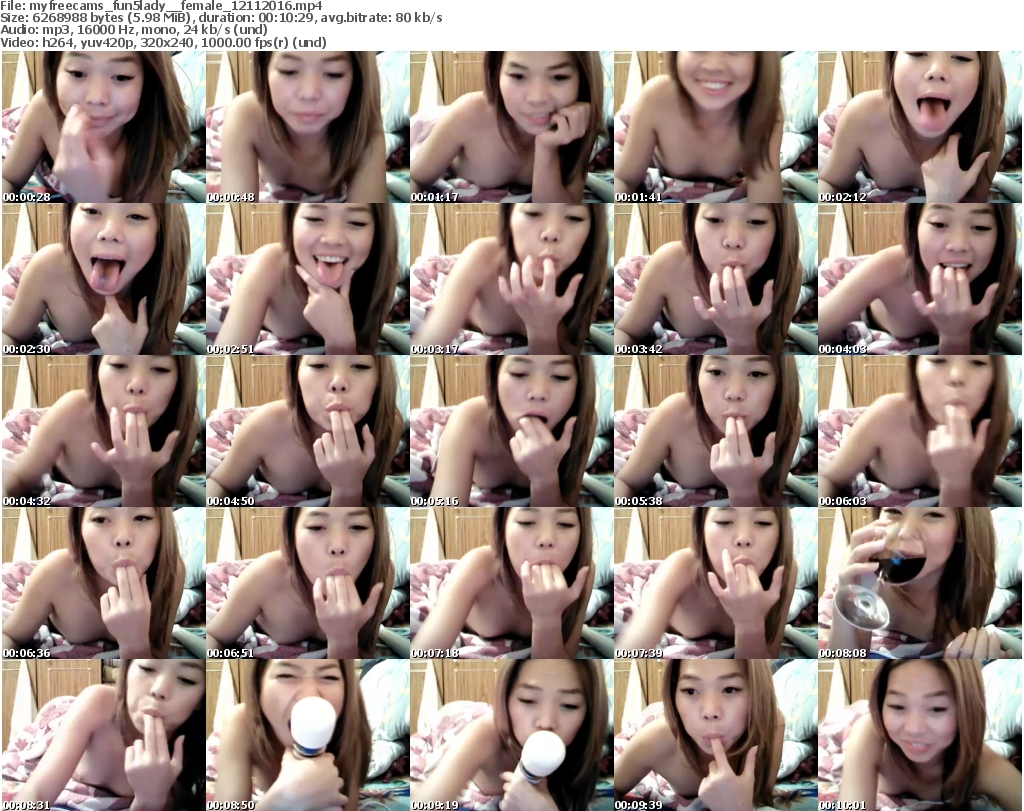Click the 'Audio: mp3, 16000 Hz' line
The image size is (1024, 811).
pos(134,30)
